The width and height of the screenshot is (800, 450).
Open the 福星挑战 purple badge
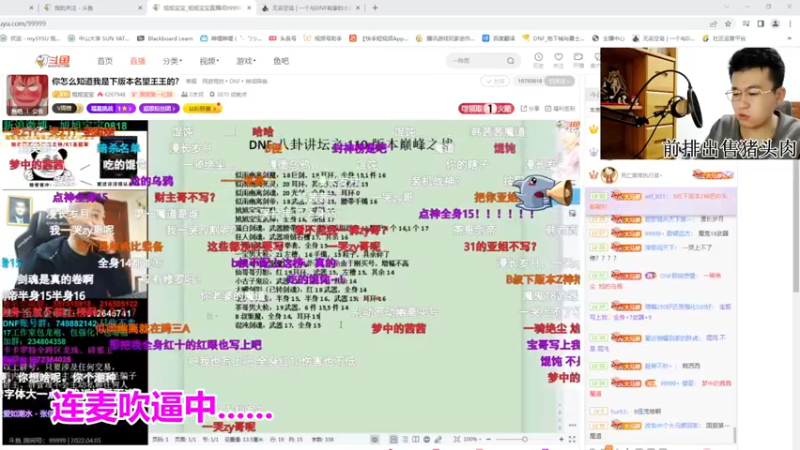click(x=111, y=109)
